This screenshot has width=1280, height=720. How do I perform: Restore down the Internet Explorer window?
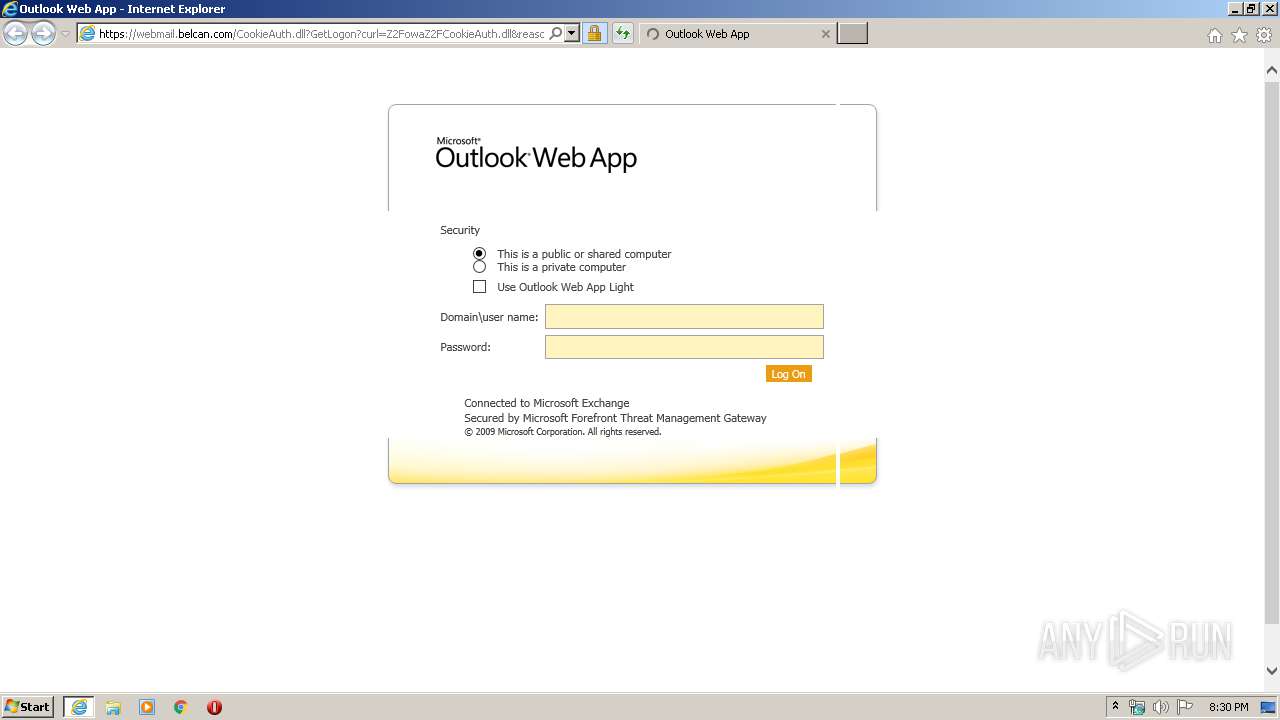click(x=1252, y=9)
